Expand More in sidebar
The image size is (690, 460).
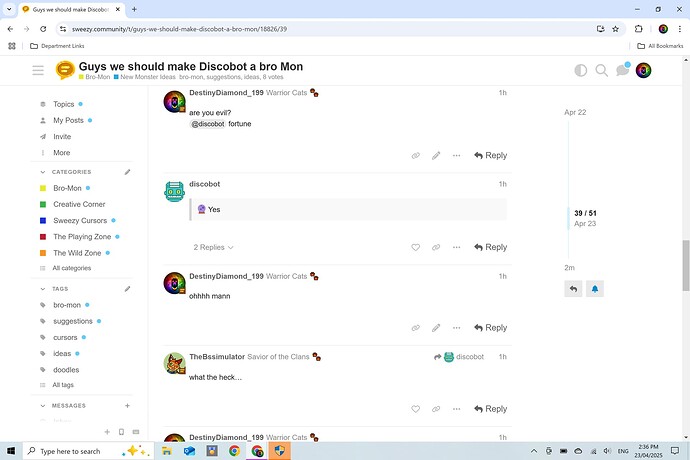[x=62, y=153]
